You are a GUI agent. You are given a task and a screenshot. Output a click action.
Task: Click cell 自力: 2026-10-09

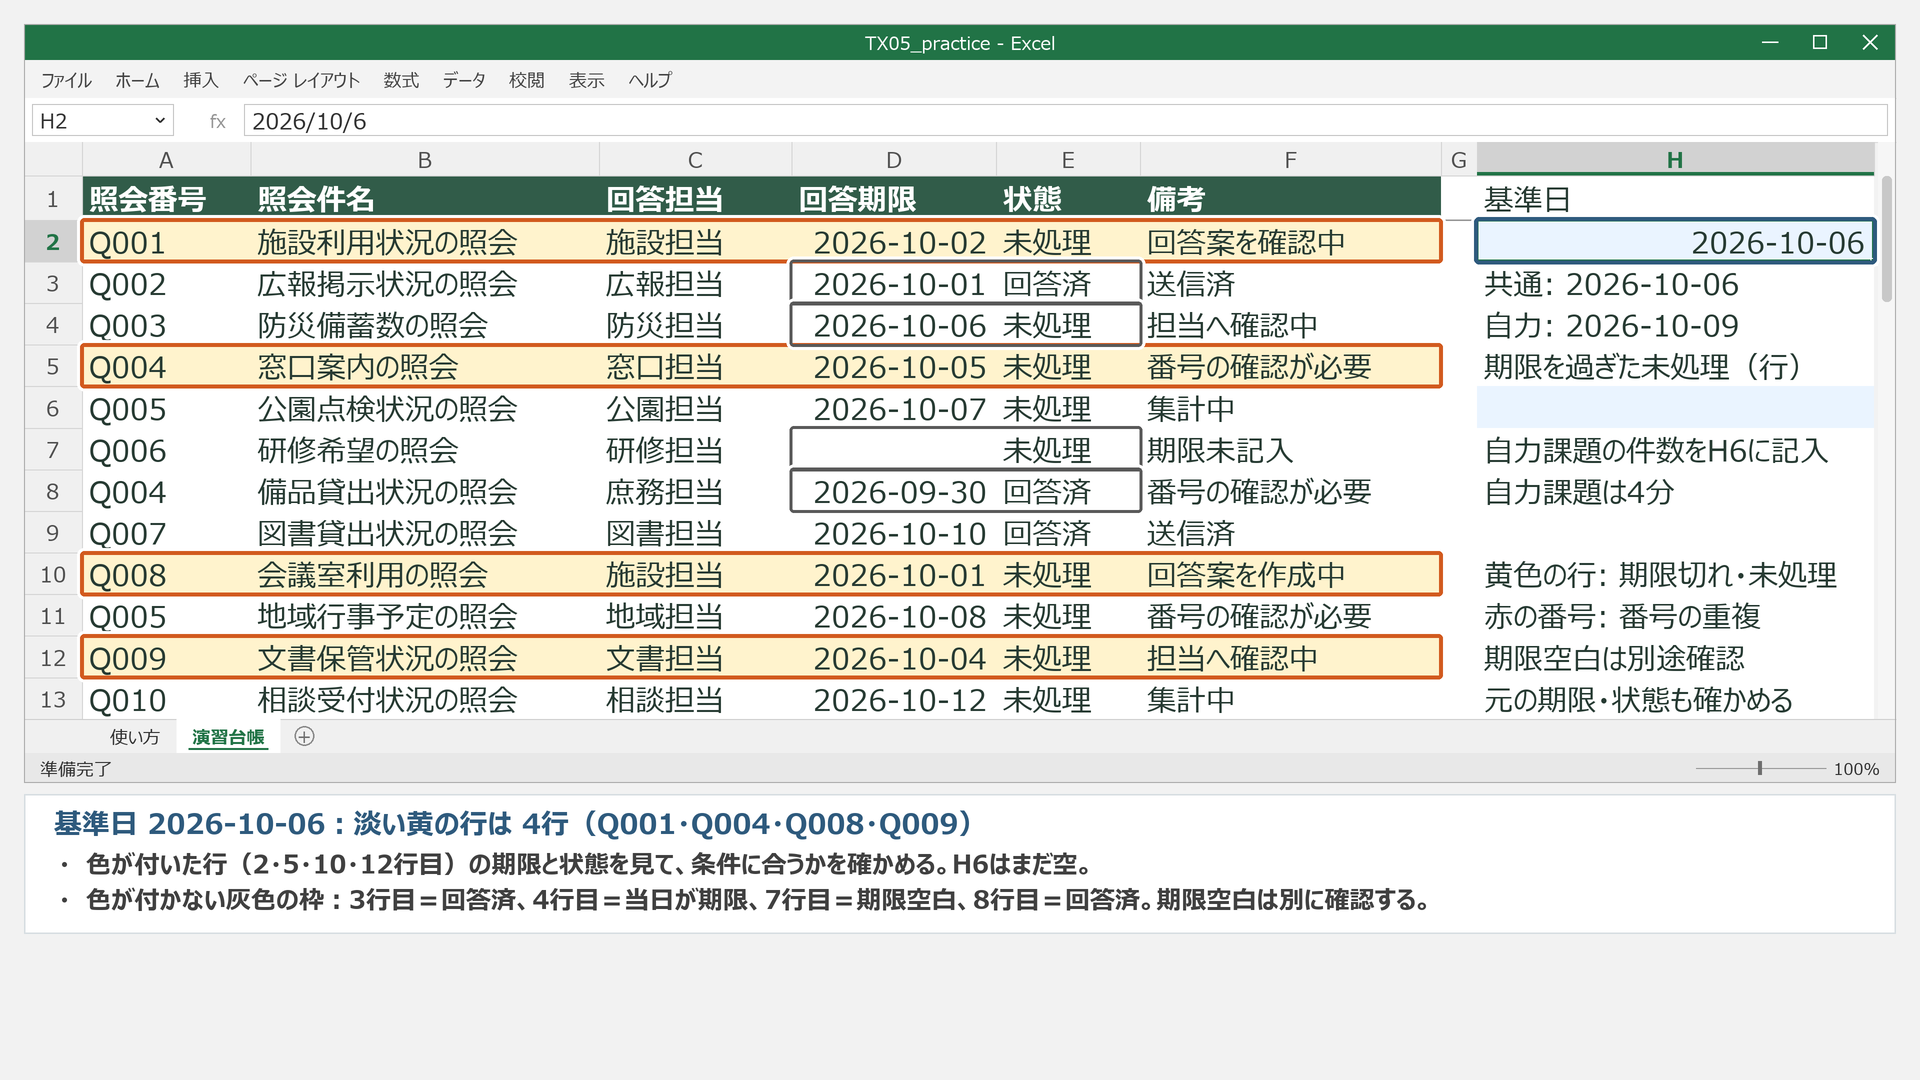pyautogui.click(x=1675, y=325)
